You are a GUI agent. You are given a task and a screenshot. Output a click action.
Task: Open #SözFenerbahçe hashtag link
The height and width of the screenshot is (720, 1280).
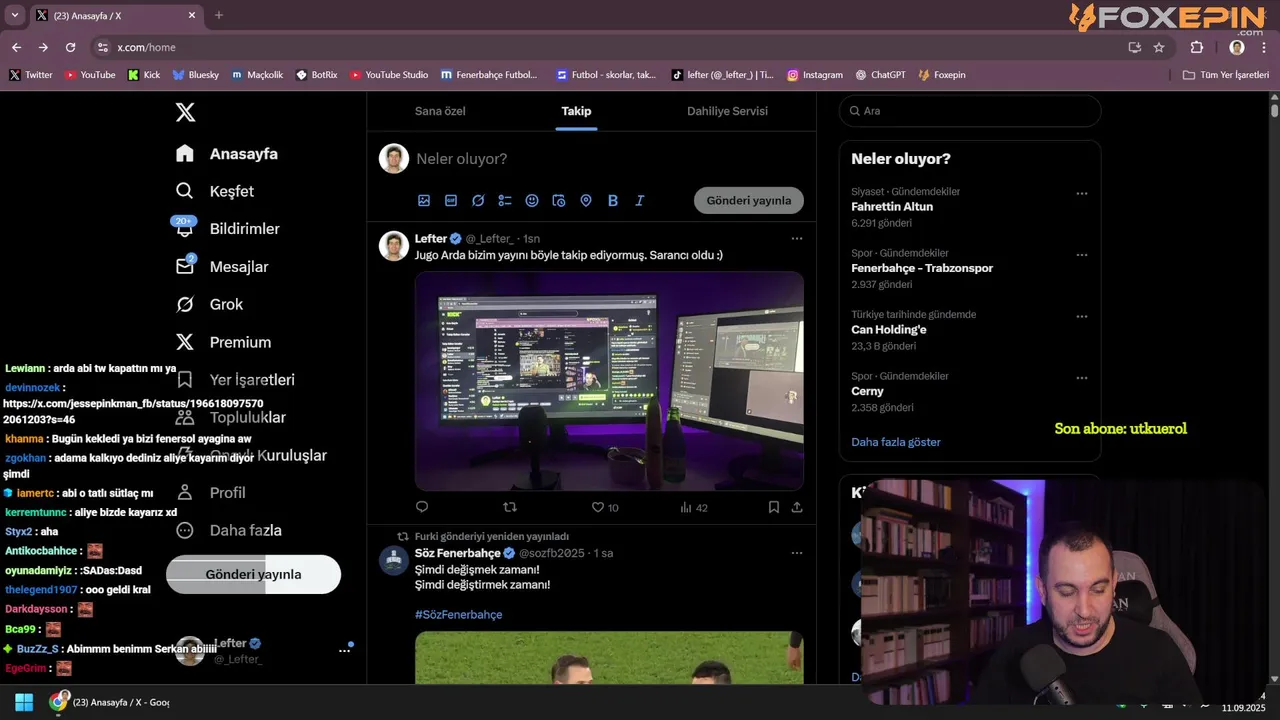point(459,614)
